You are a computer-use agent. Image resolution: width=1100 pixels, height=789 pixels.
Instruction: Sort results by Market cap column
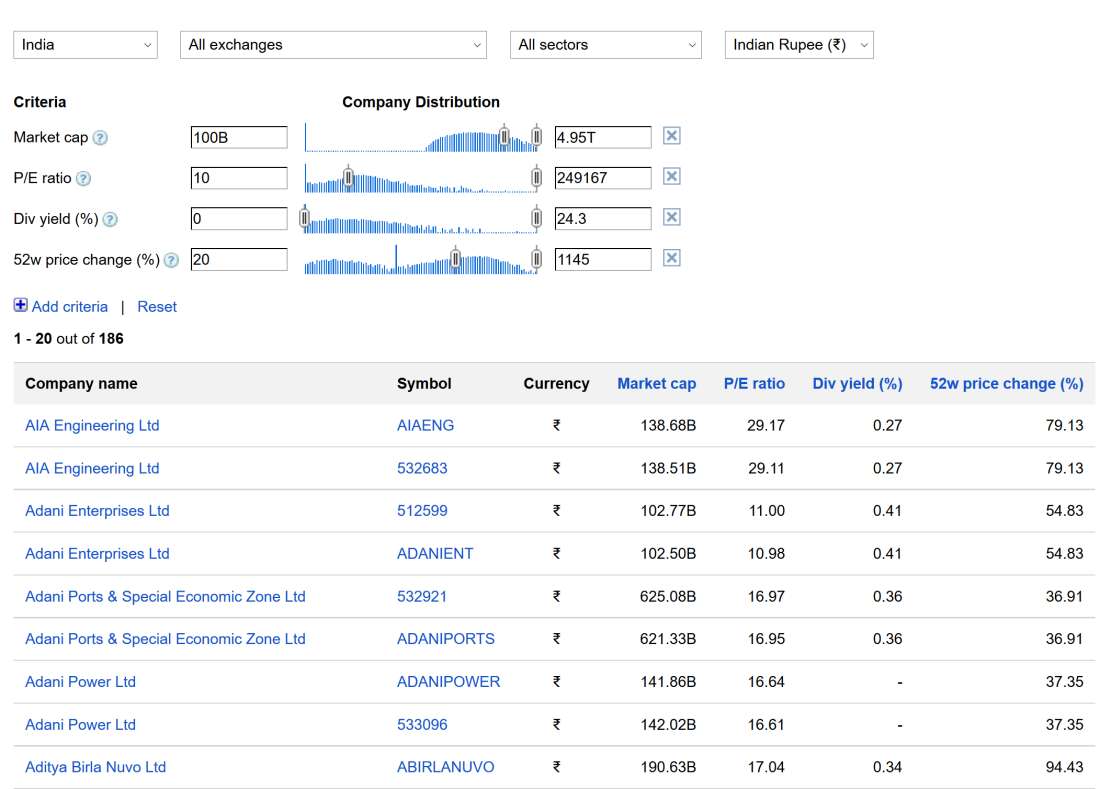click(657, 384)
